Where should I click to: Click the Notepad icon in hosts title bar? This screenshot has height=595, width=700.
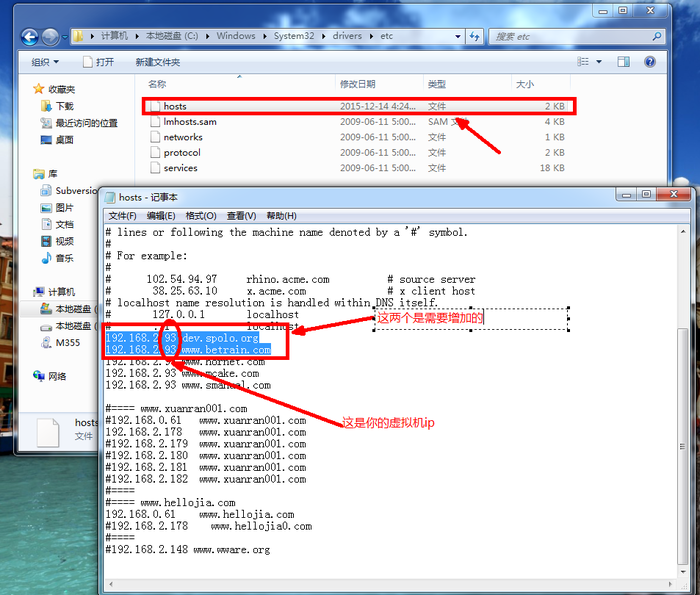coord(110,197)
